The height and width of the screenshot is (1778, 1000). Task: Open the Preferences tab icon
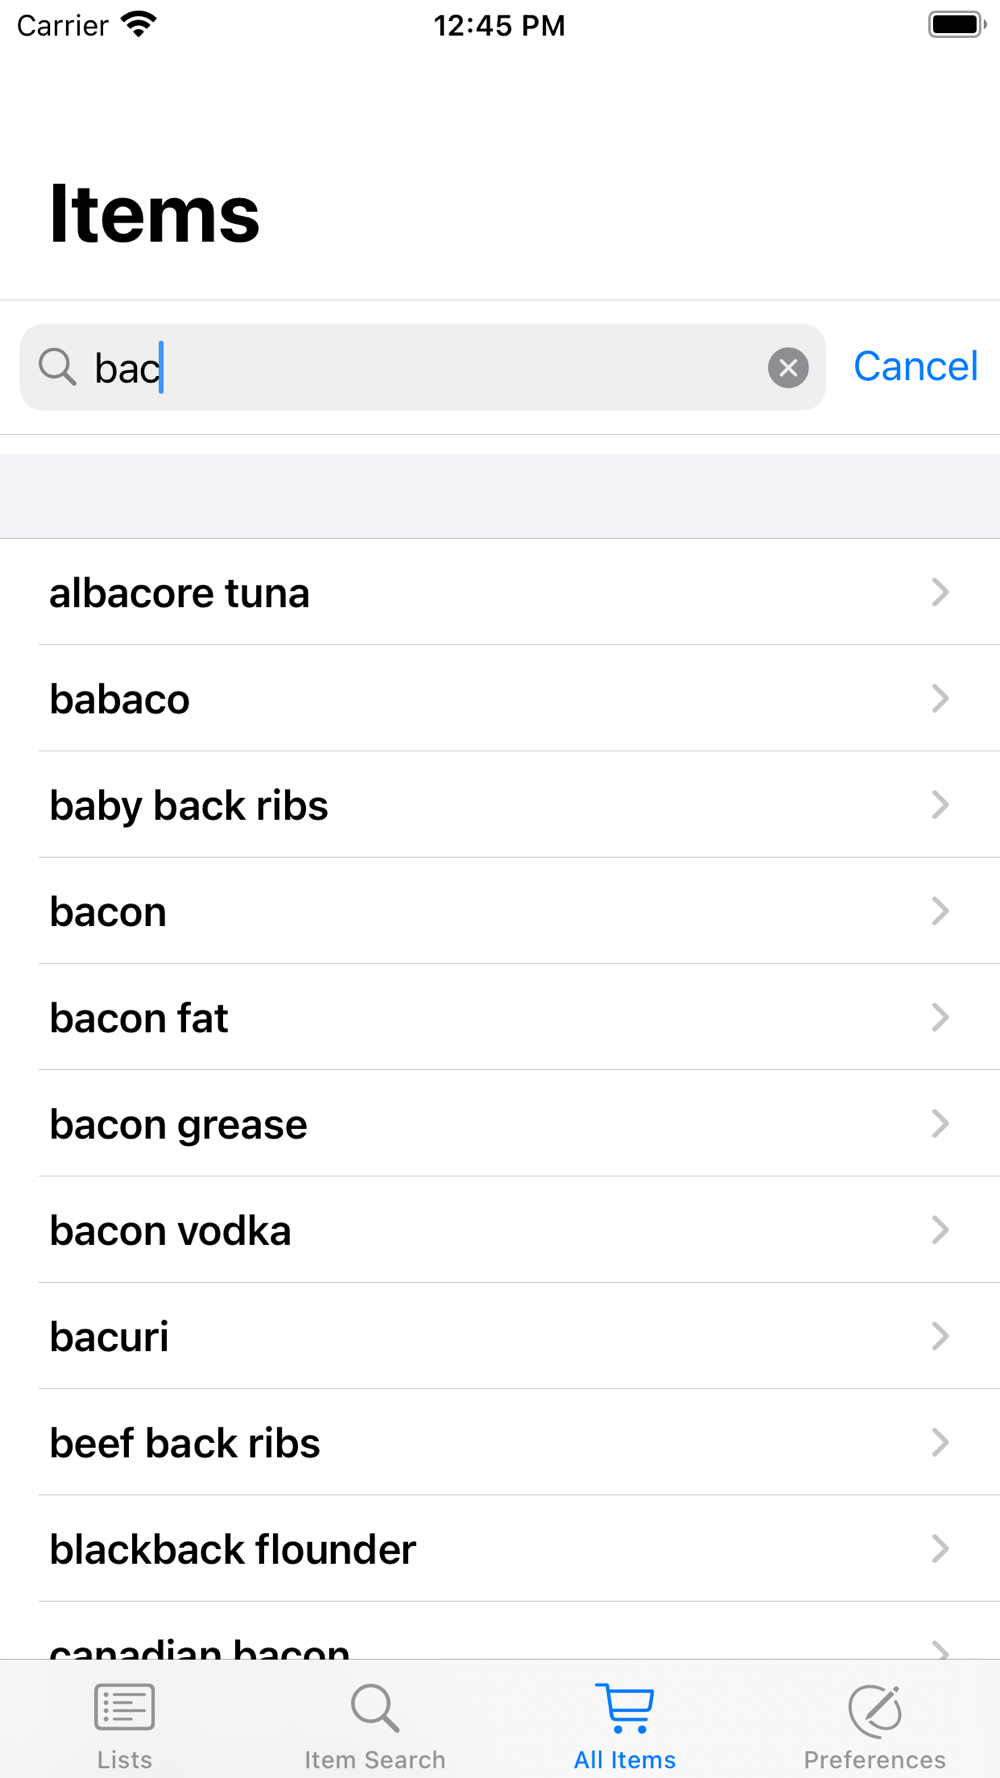875,1708
